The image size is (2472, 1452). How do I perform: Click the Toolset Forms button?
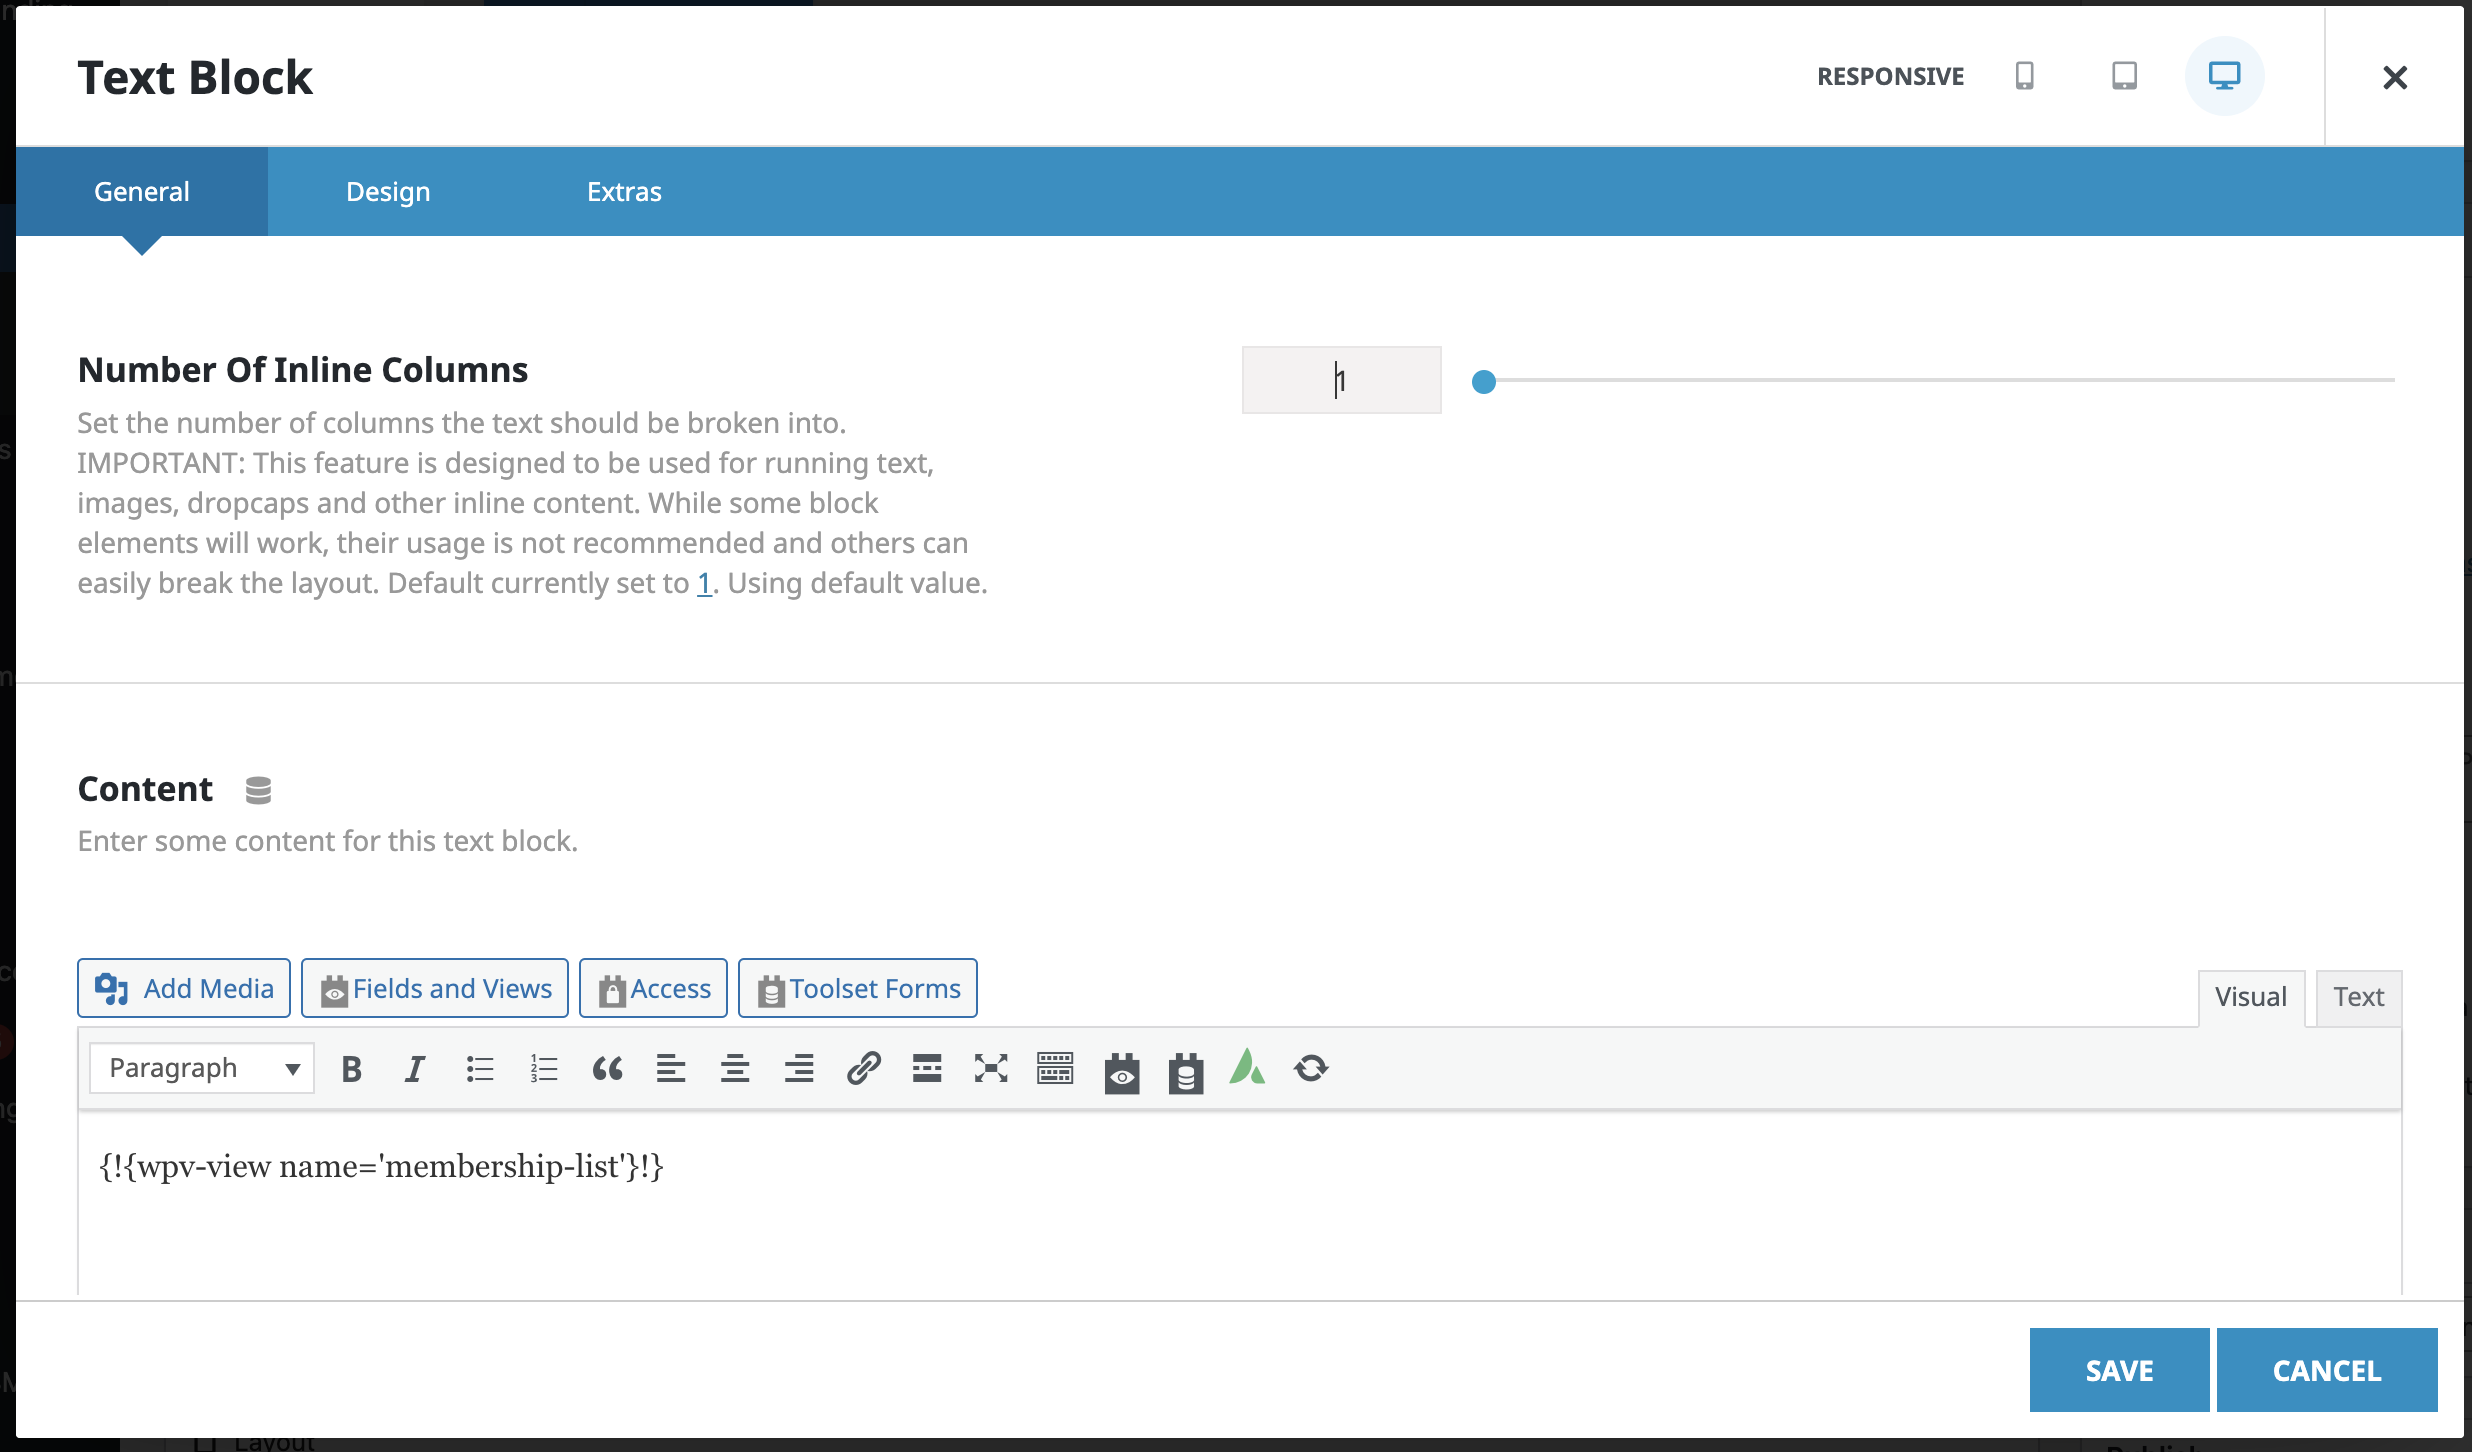tap(858, 988)
